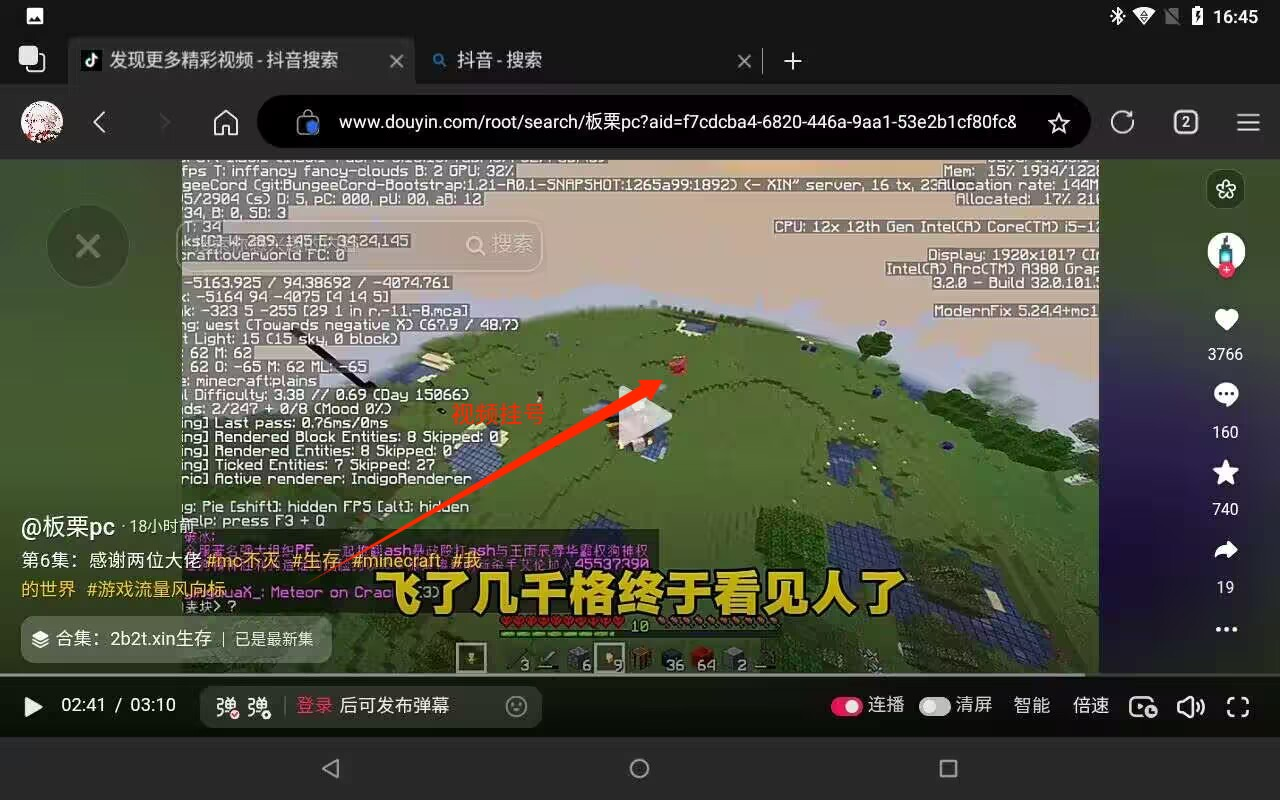
Task: Favorite the video with 740 stars
Action: tap(1226, 473)
